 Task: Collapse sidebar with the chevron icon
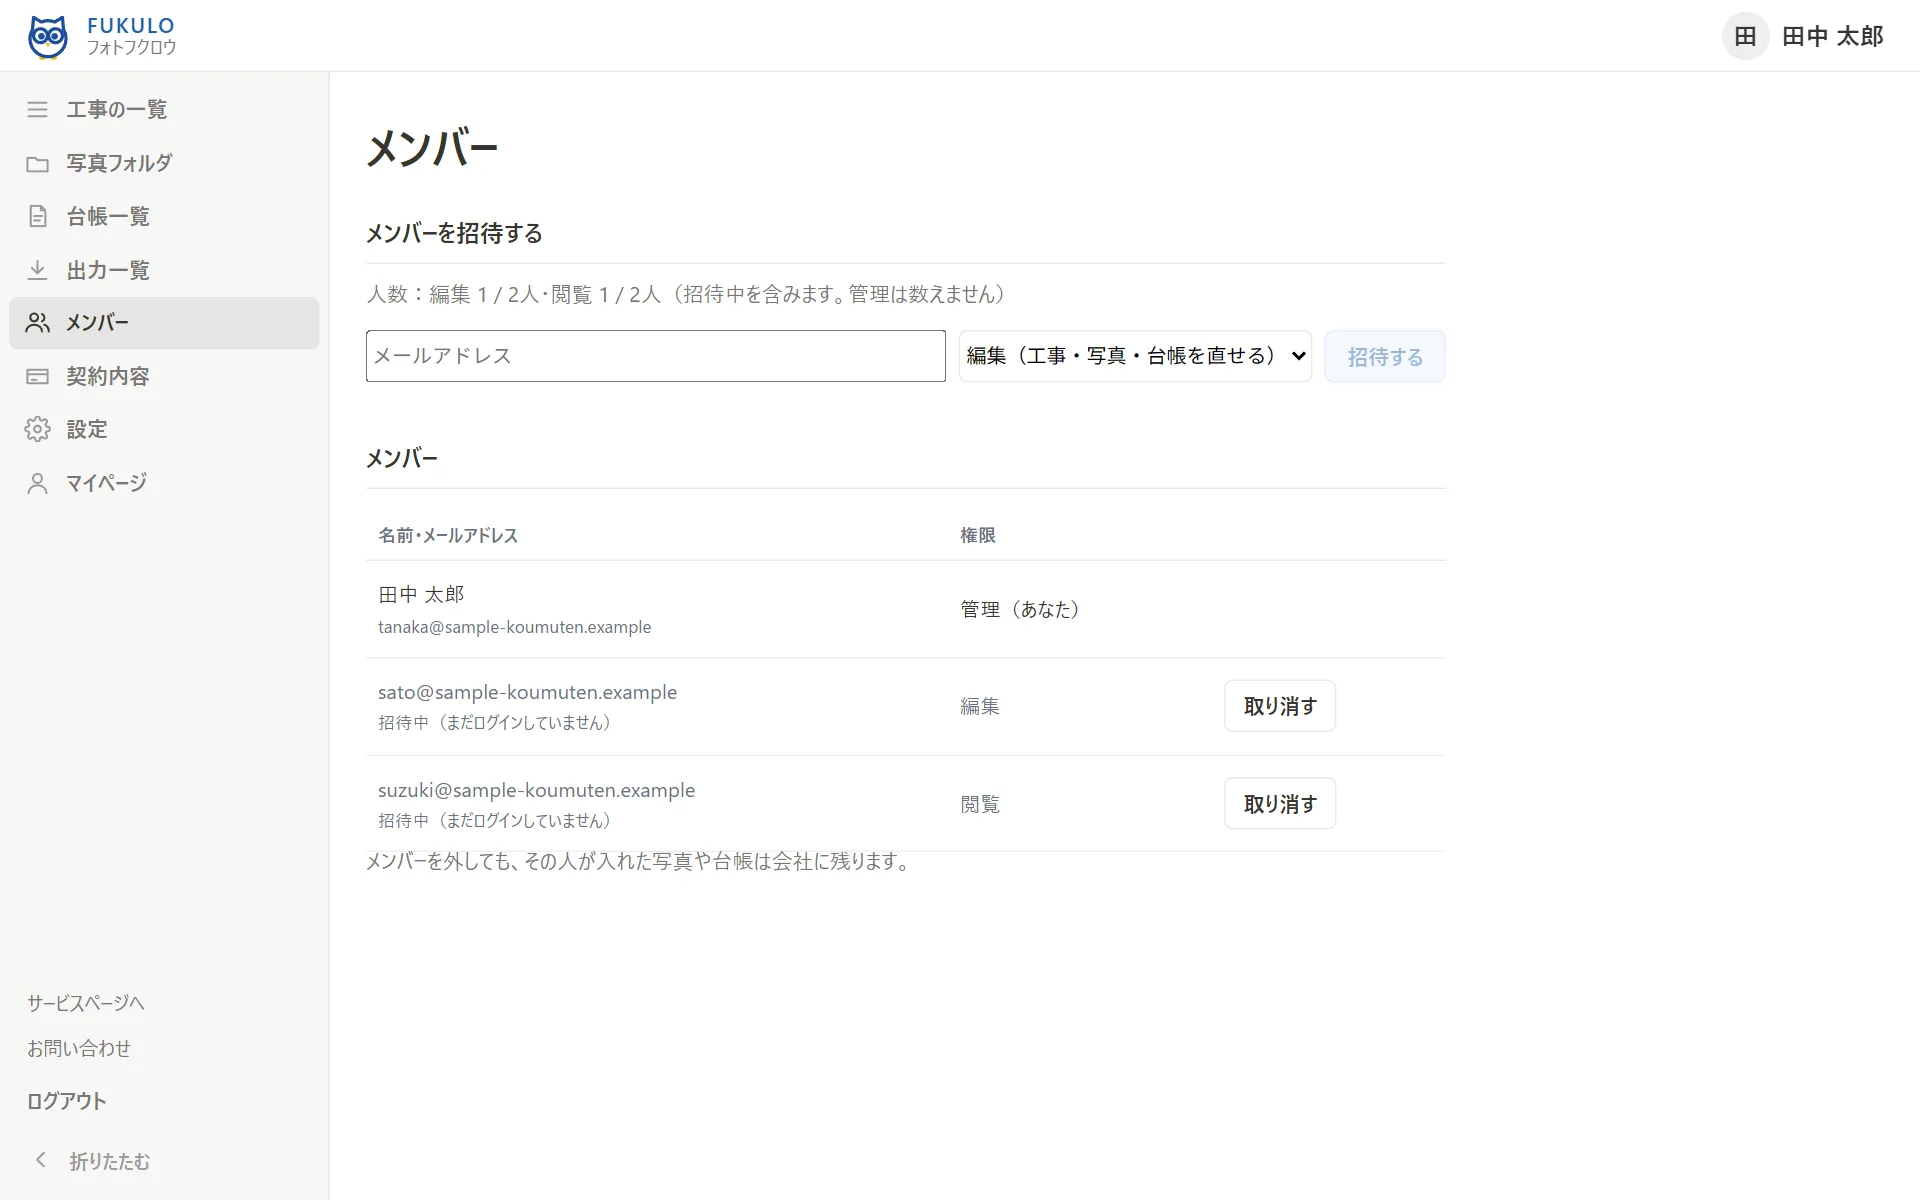tap(41, 1160)
